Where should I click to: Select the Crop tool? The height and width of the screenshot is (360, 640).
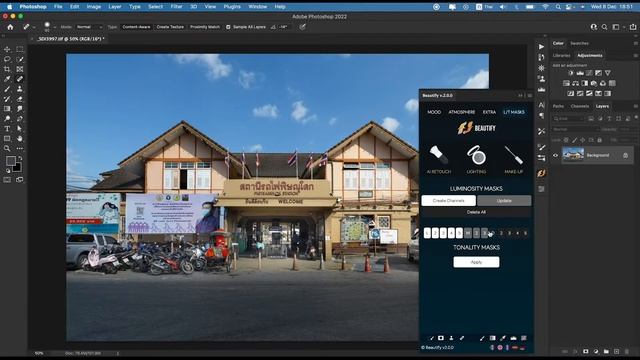click(7, 69)
